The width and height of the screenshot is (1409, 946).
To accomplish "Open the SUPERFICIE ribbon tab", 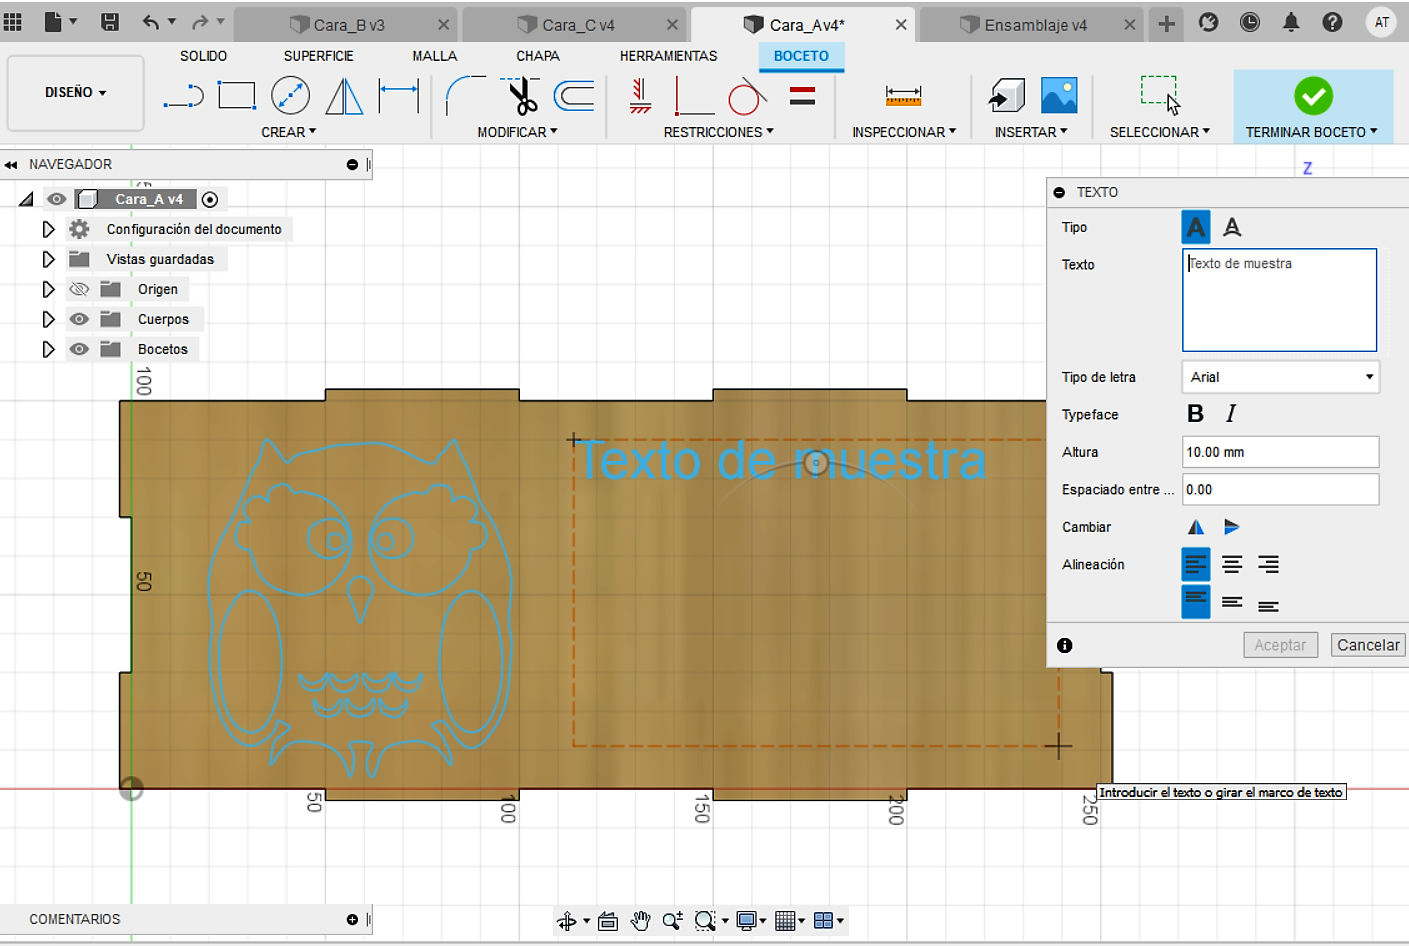I will coord(318,56).
